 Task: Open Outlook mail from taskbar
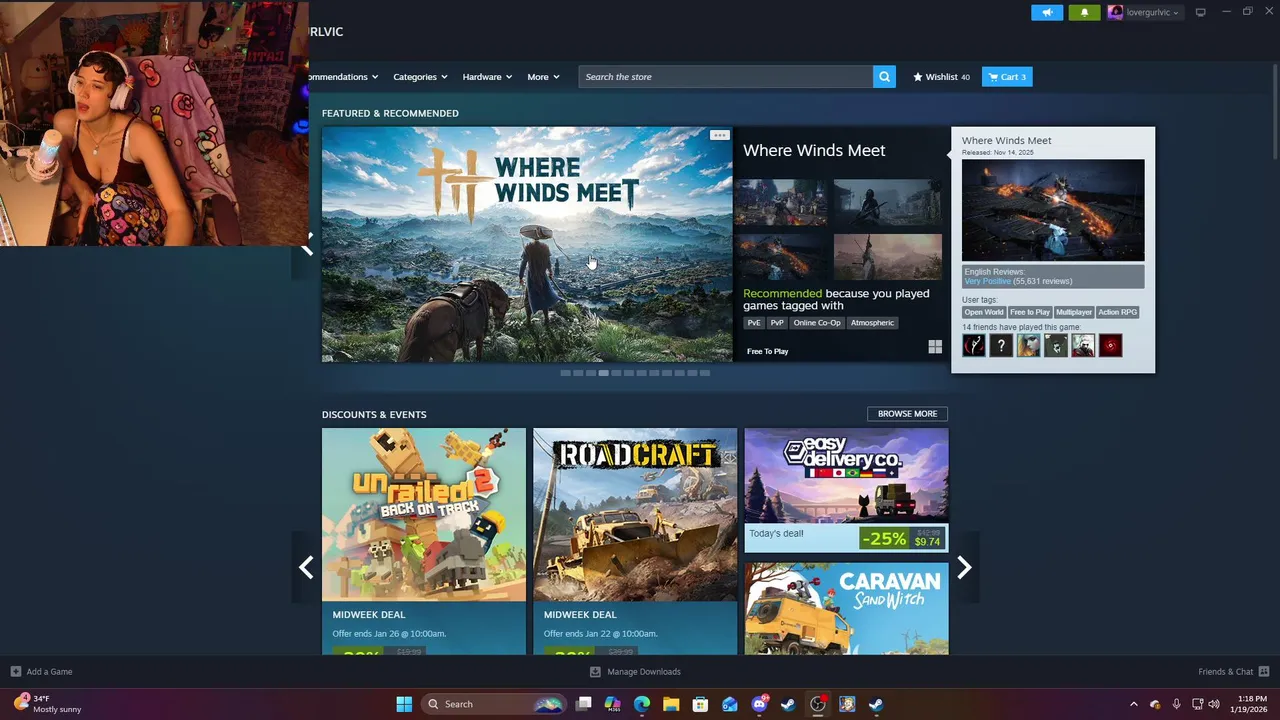[x=730, y=704]
